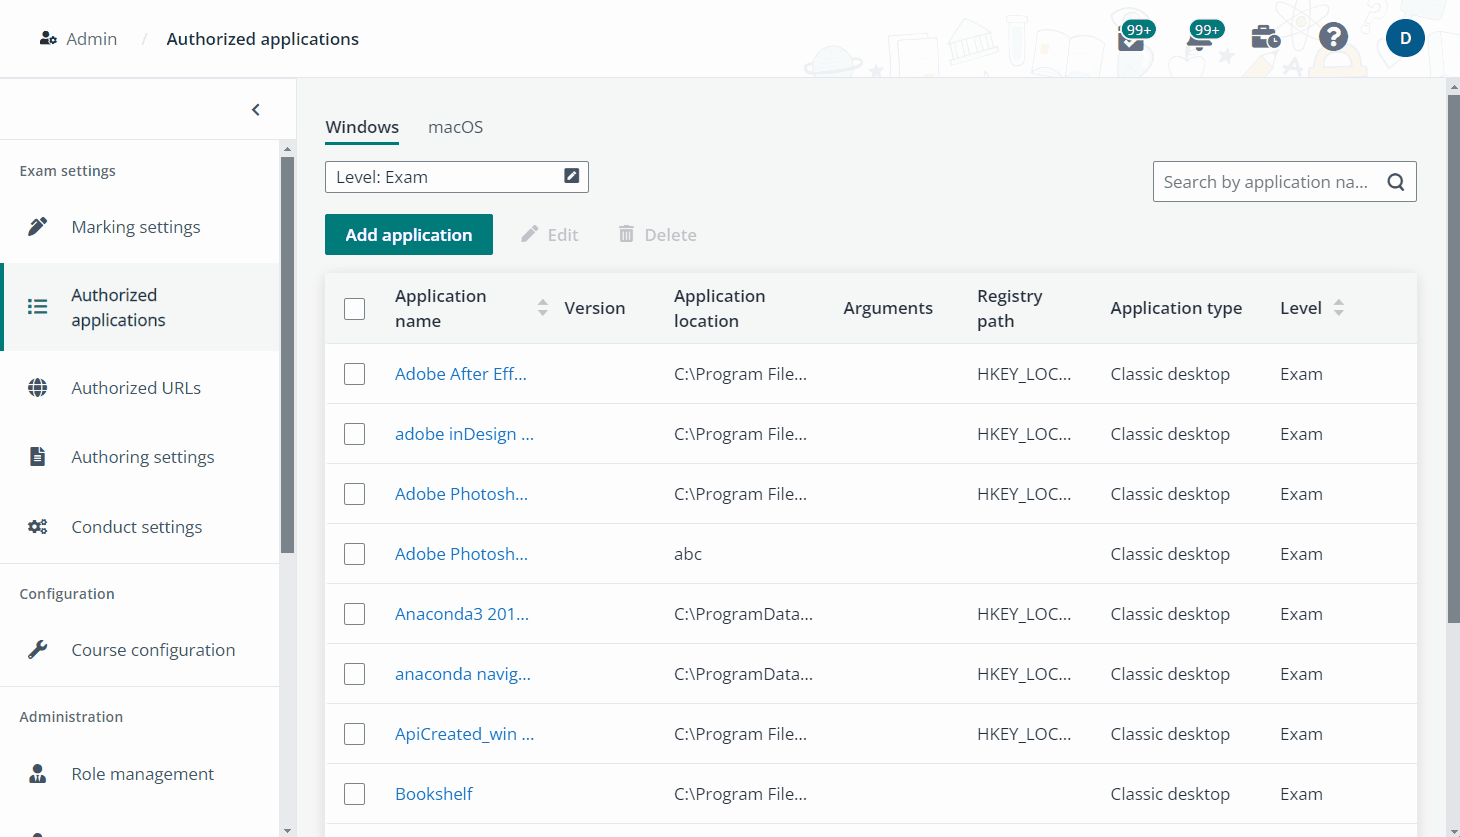Open the ApiCreated_win application link
The image size is (1460, 837).
tap(465, 734)
